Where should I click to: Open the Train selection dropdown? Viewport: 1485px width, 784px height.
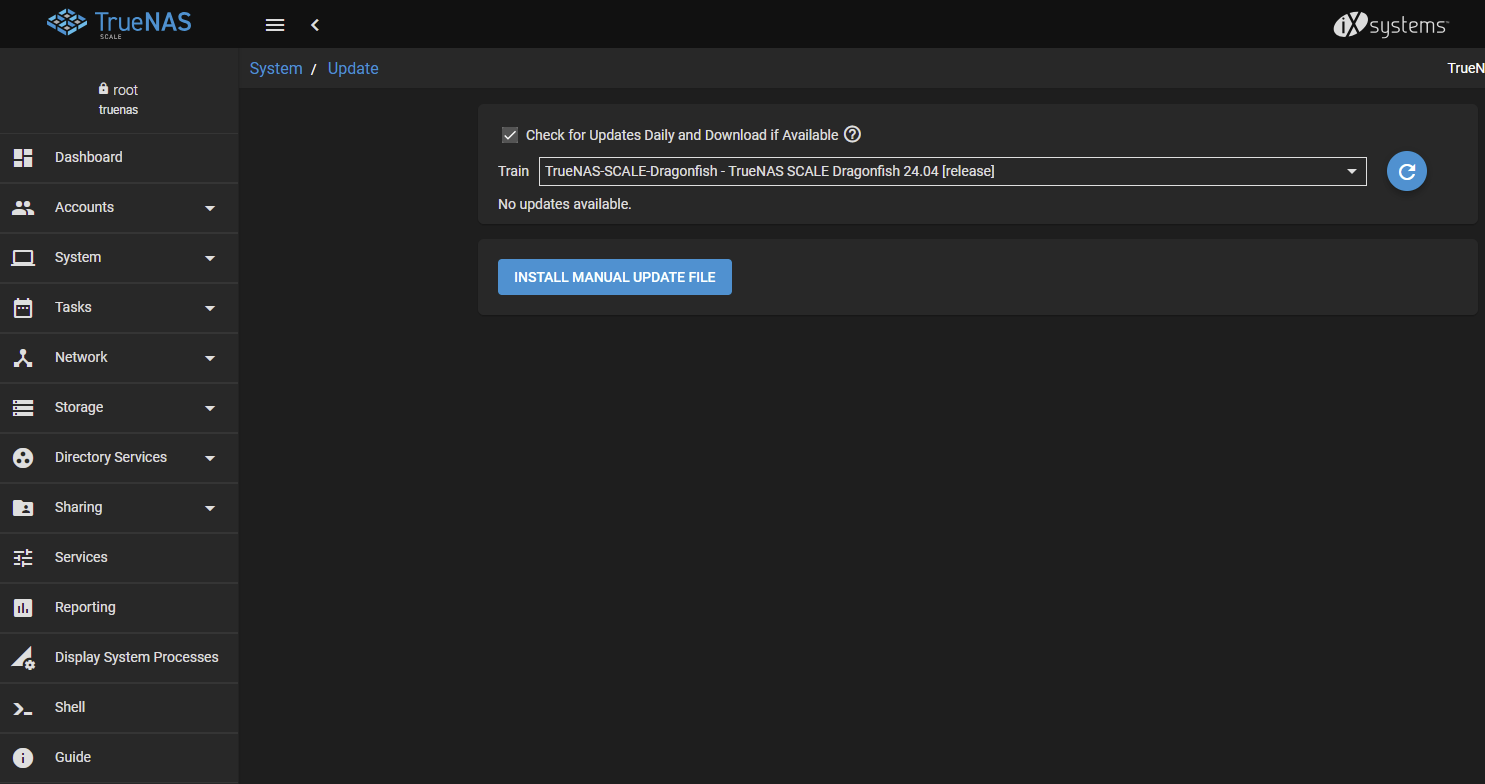tap(952, 171)
